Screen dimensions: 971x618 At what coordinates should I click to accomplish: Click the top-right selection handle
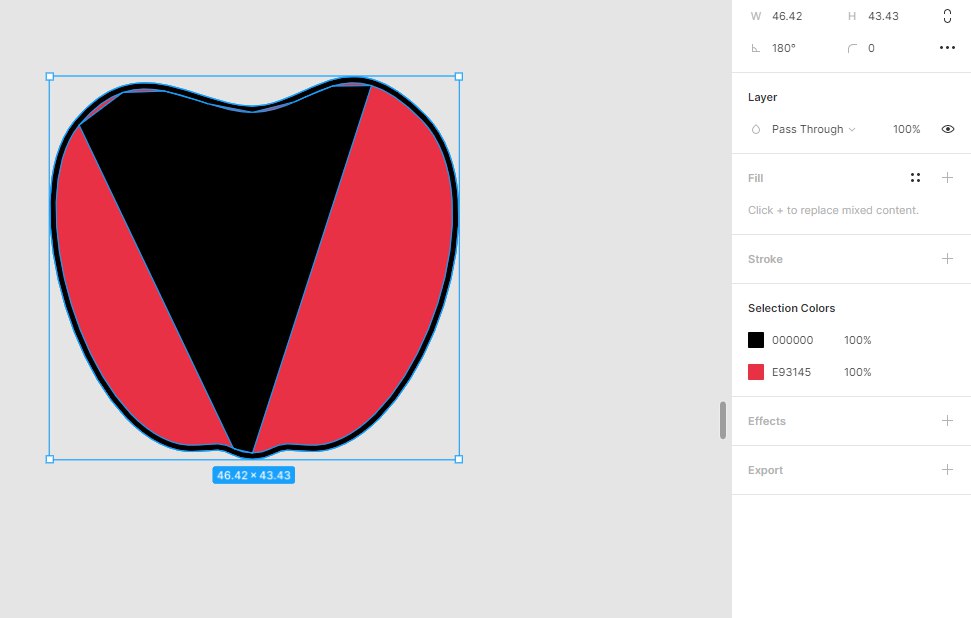459,77
